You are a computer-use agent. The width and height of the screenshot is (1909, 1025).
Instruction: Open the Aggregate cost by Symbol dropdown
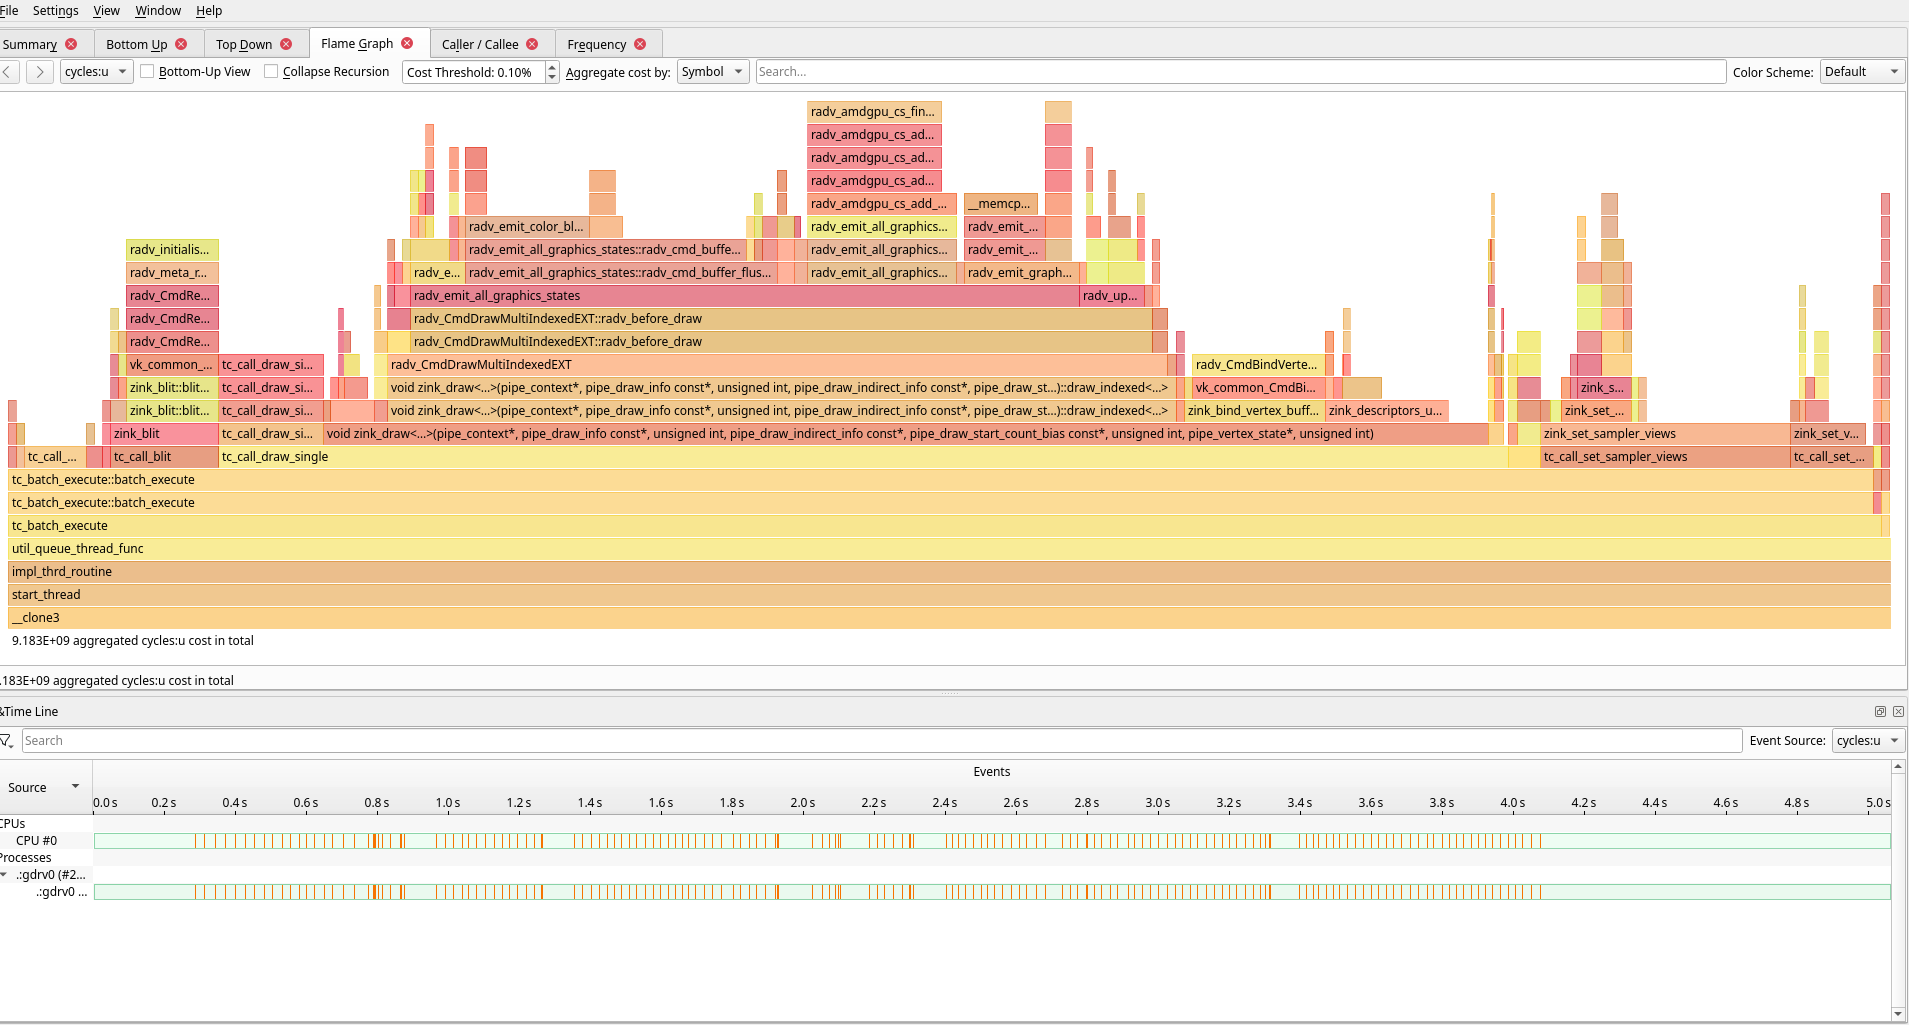[x=713, y=72]
